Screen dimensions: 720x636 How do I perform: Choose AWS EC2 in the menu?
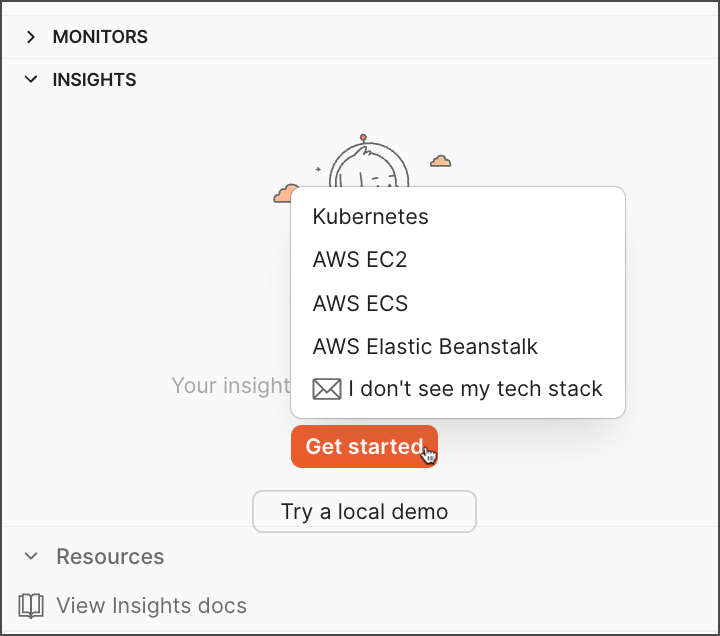point(360,260)
